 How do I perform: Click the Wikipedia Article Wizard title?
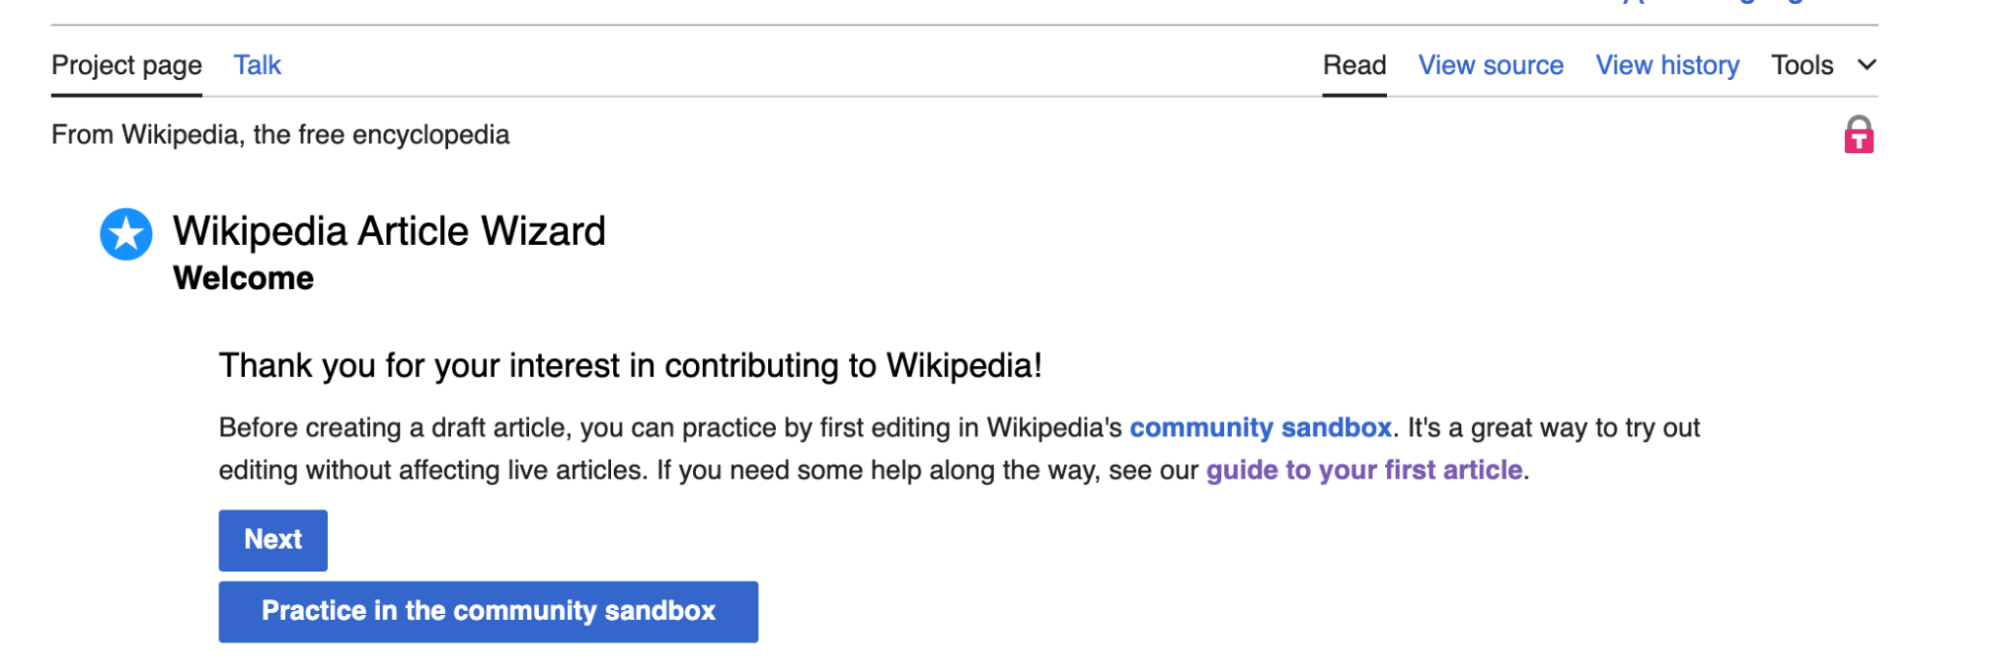point(389,230)
